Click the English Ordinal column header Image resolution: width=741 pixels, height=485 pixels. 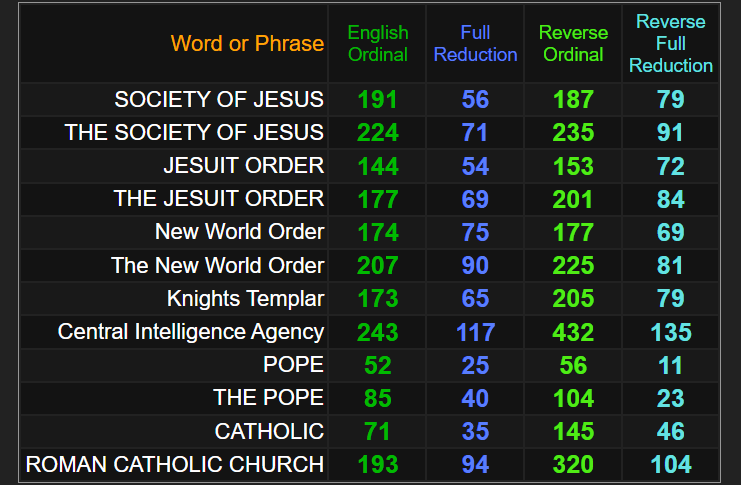[x=377, y=44]
